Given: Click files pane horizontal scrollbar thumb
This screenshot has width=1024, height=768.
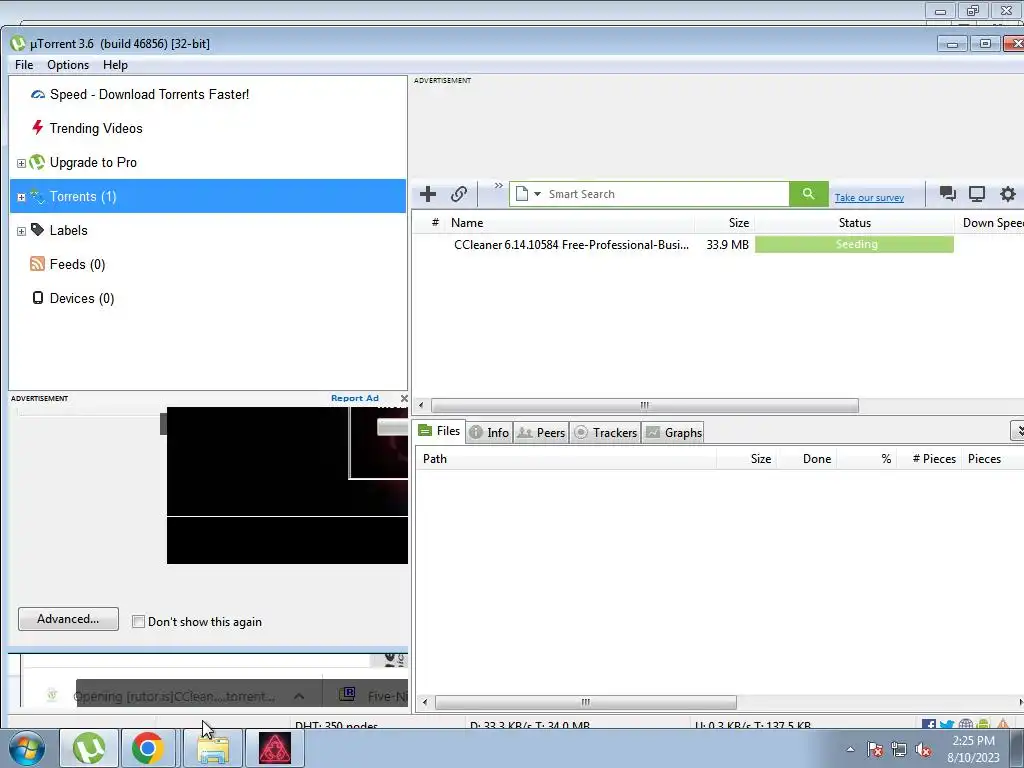Looking at the screenshot, I should click(586, 703).
